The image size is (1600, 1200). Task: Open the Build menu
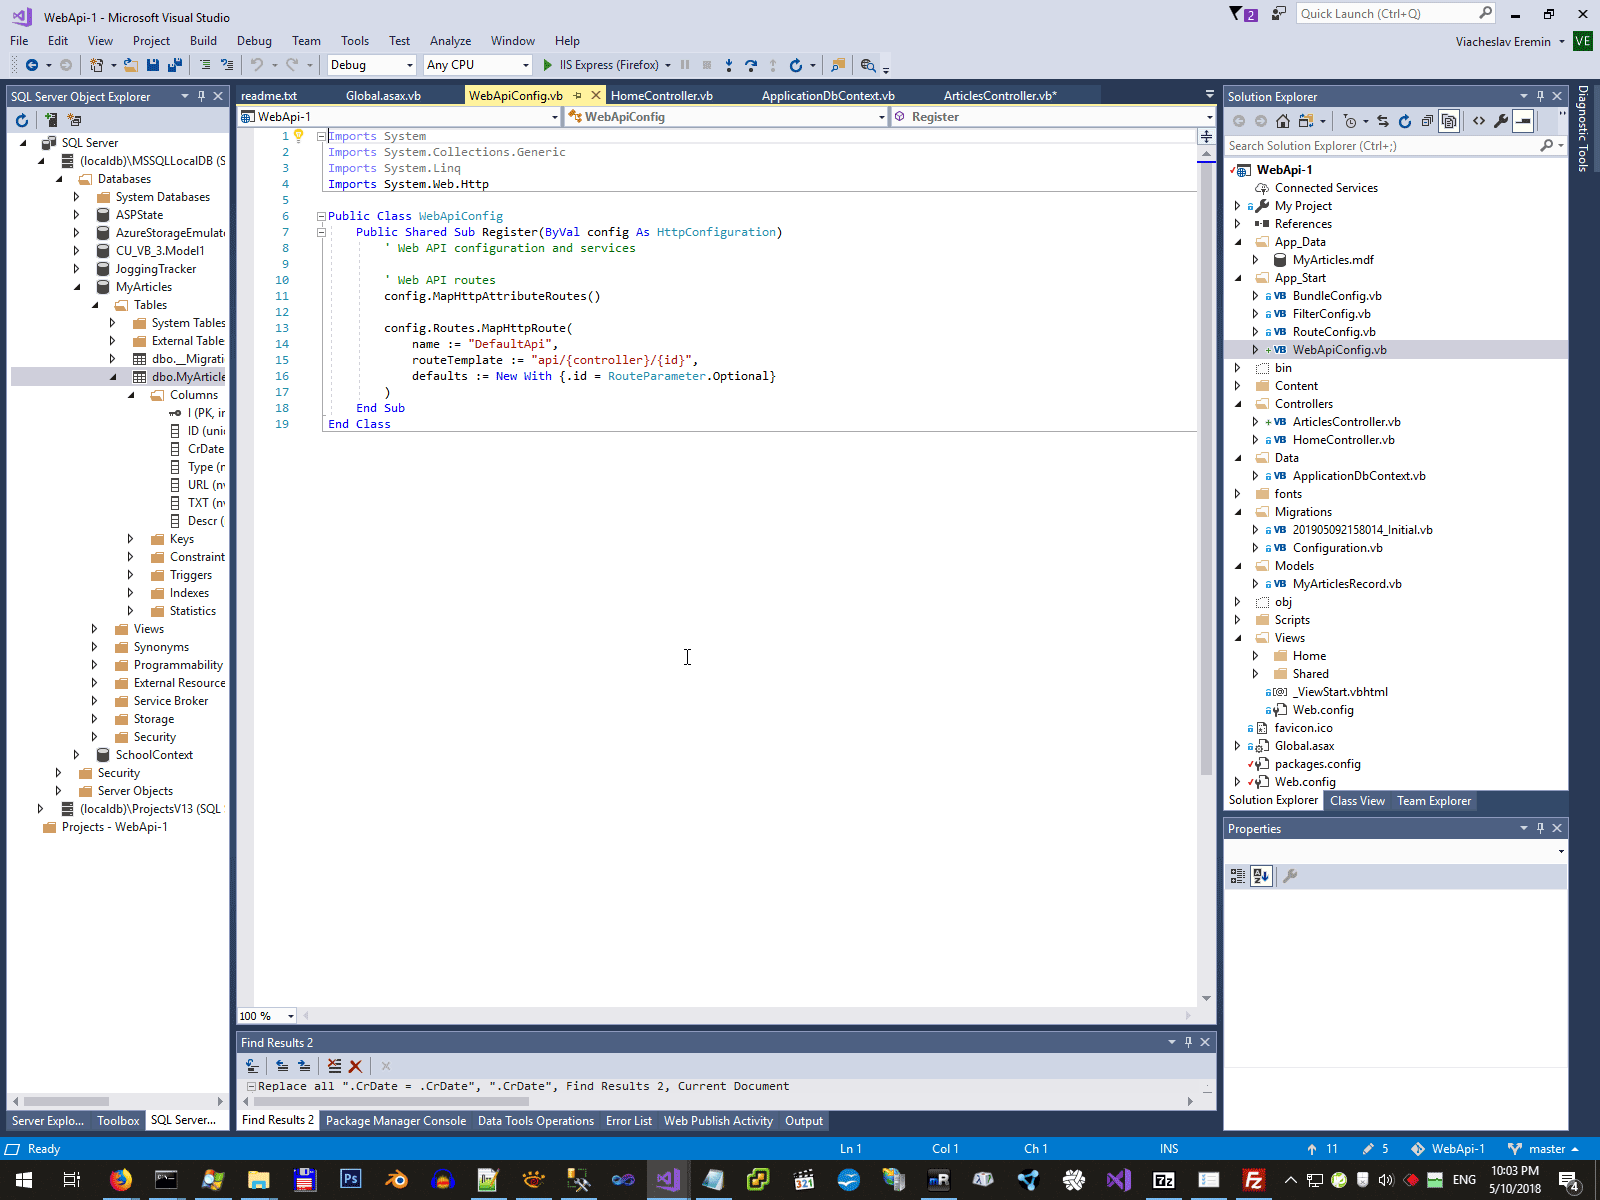[203, 41]
